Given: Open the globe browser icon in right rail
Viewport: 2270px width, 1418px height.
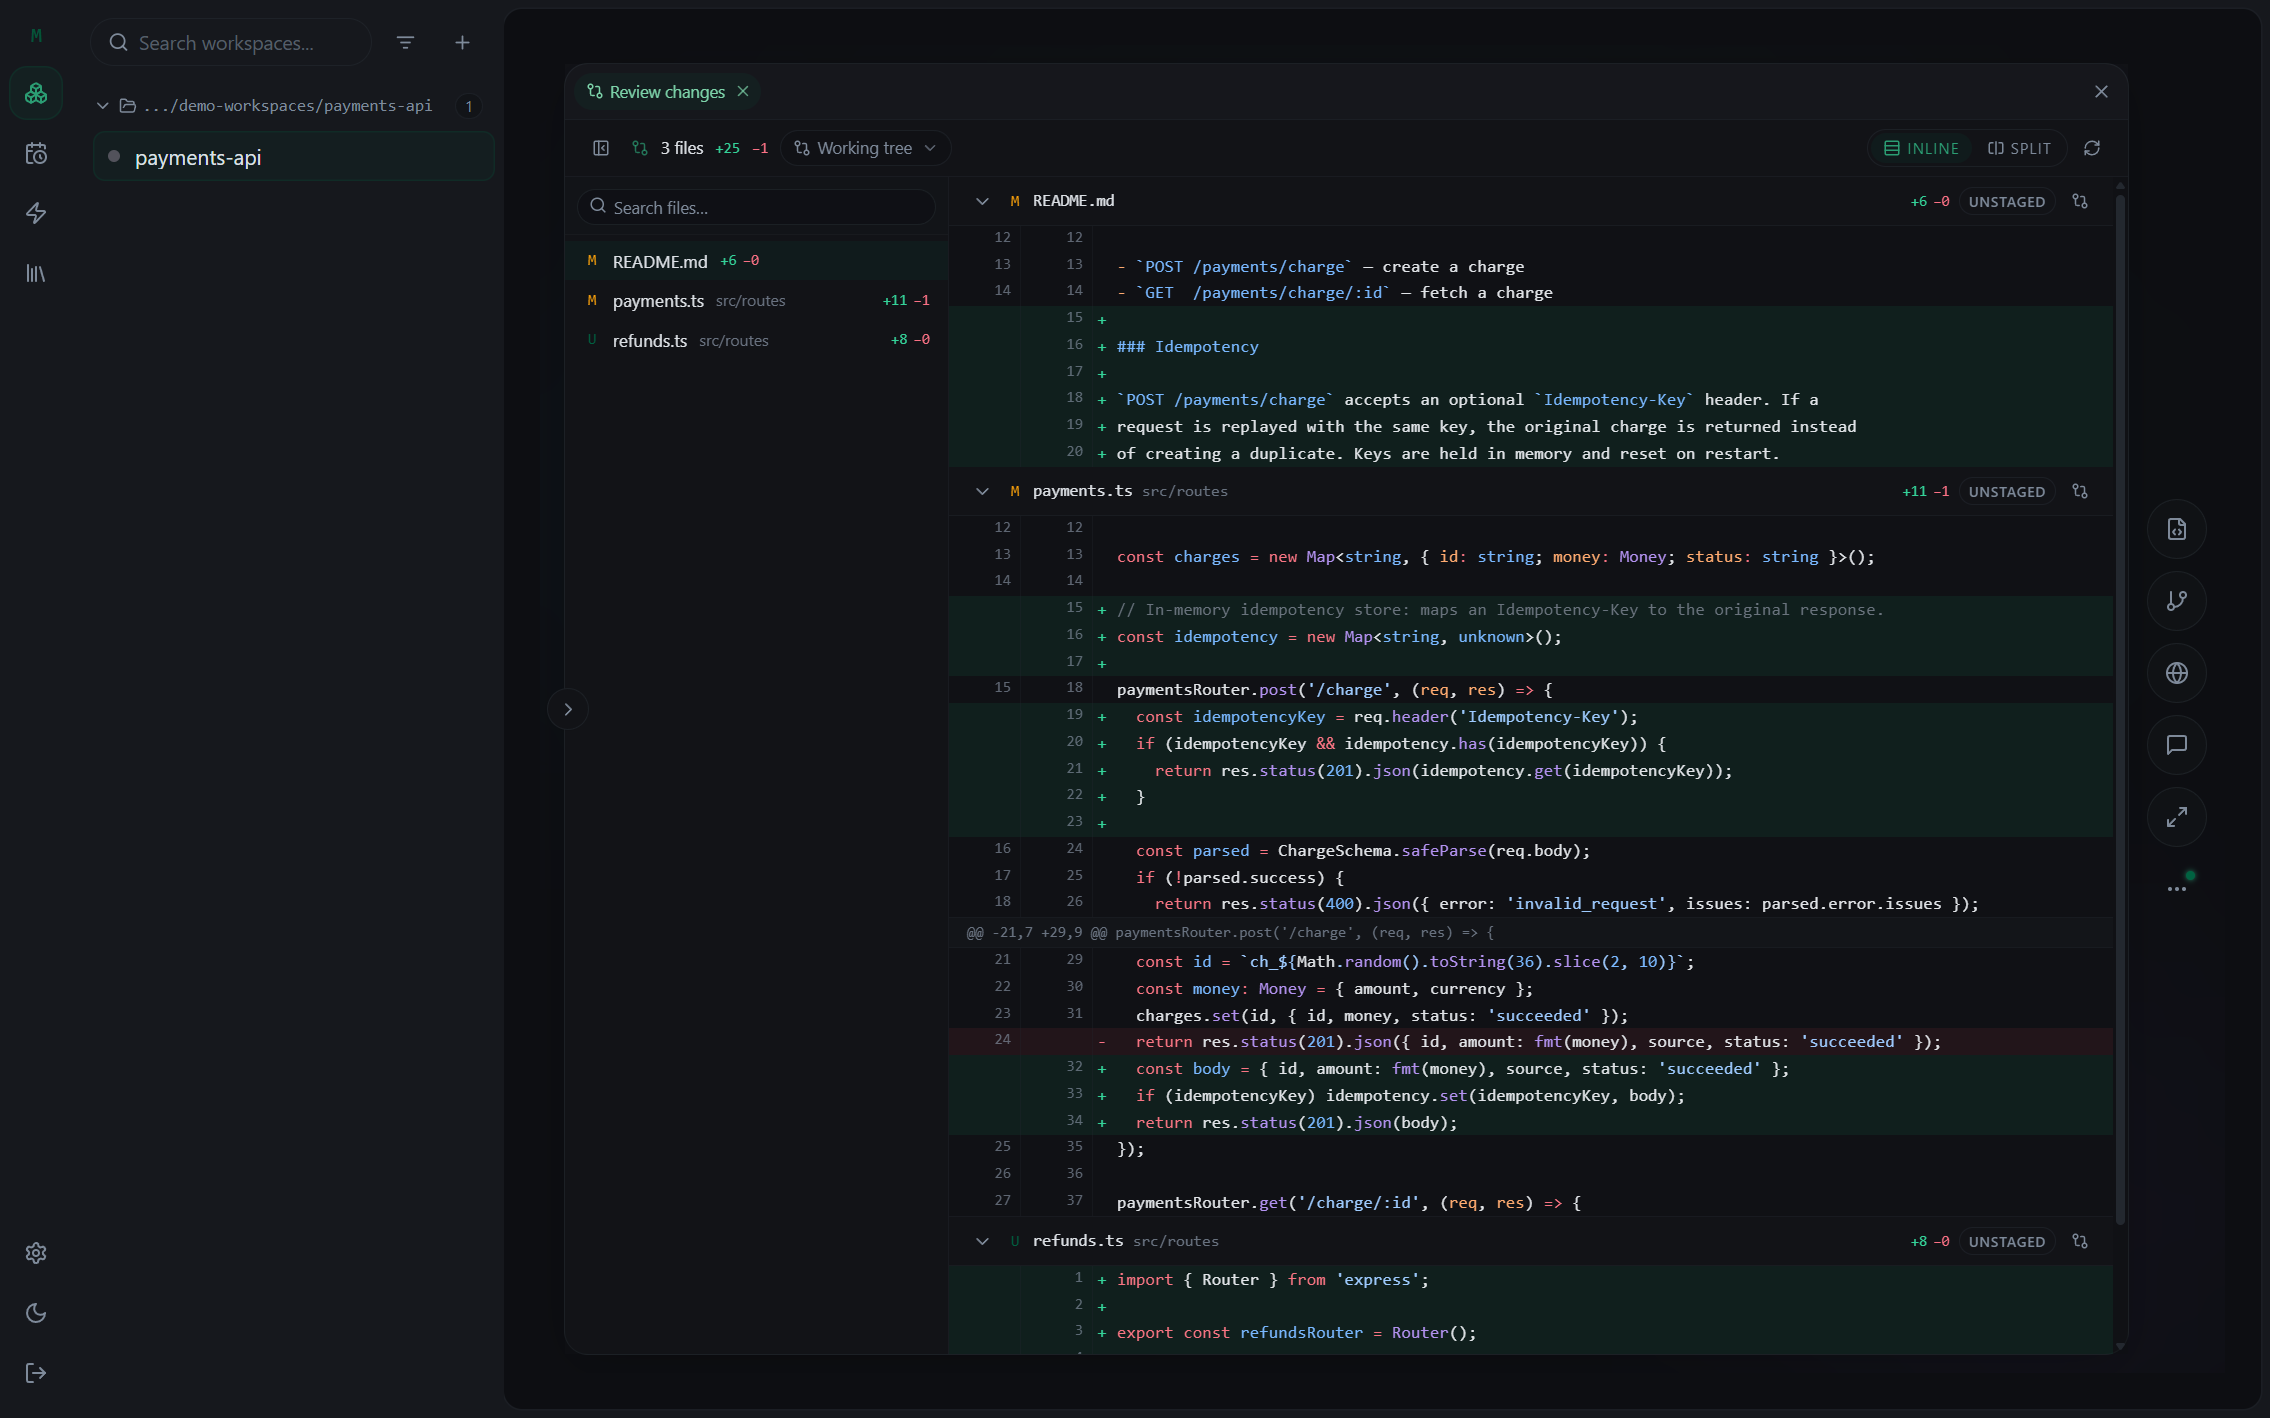Looking at the screenshot, I should (x=2177, y=673).
